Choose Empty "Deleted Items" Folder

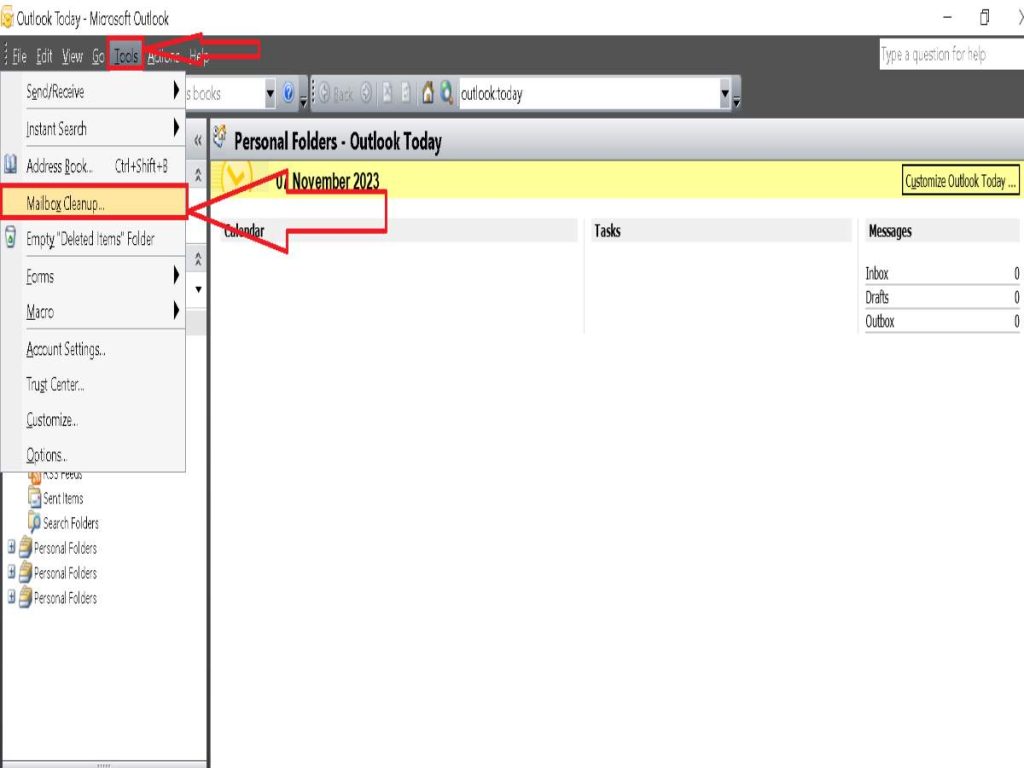(93, 239)
